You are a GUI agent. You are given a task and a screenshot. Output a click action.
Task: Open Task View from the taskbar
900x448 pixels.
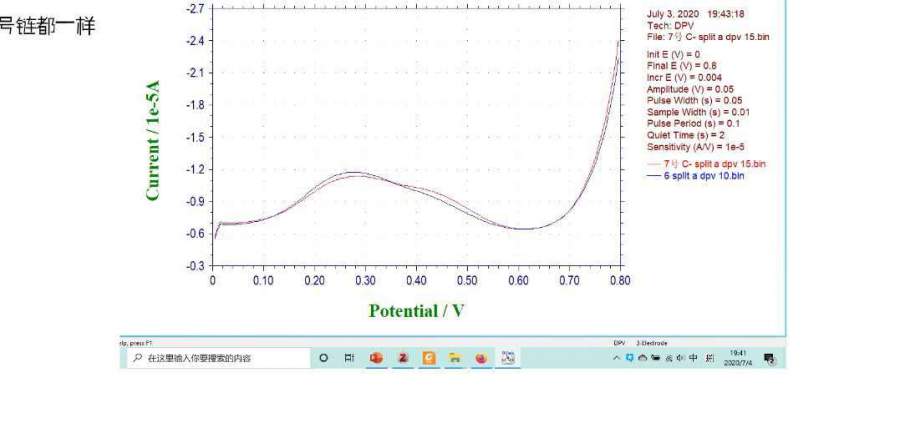(349, 358)
